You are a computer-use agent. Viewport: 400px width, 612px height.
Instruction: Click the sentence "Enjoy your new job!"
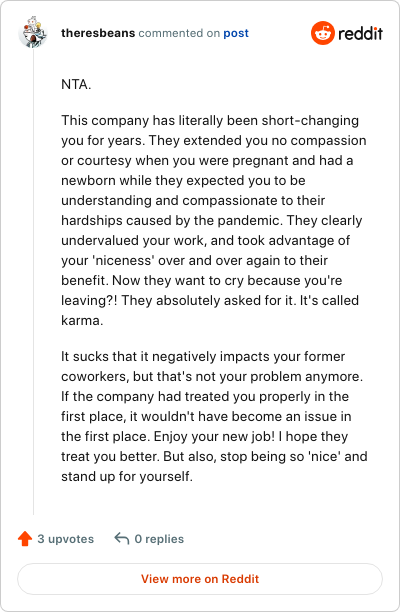(x=214, y=436)
